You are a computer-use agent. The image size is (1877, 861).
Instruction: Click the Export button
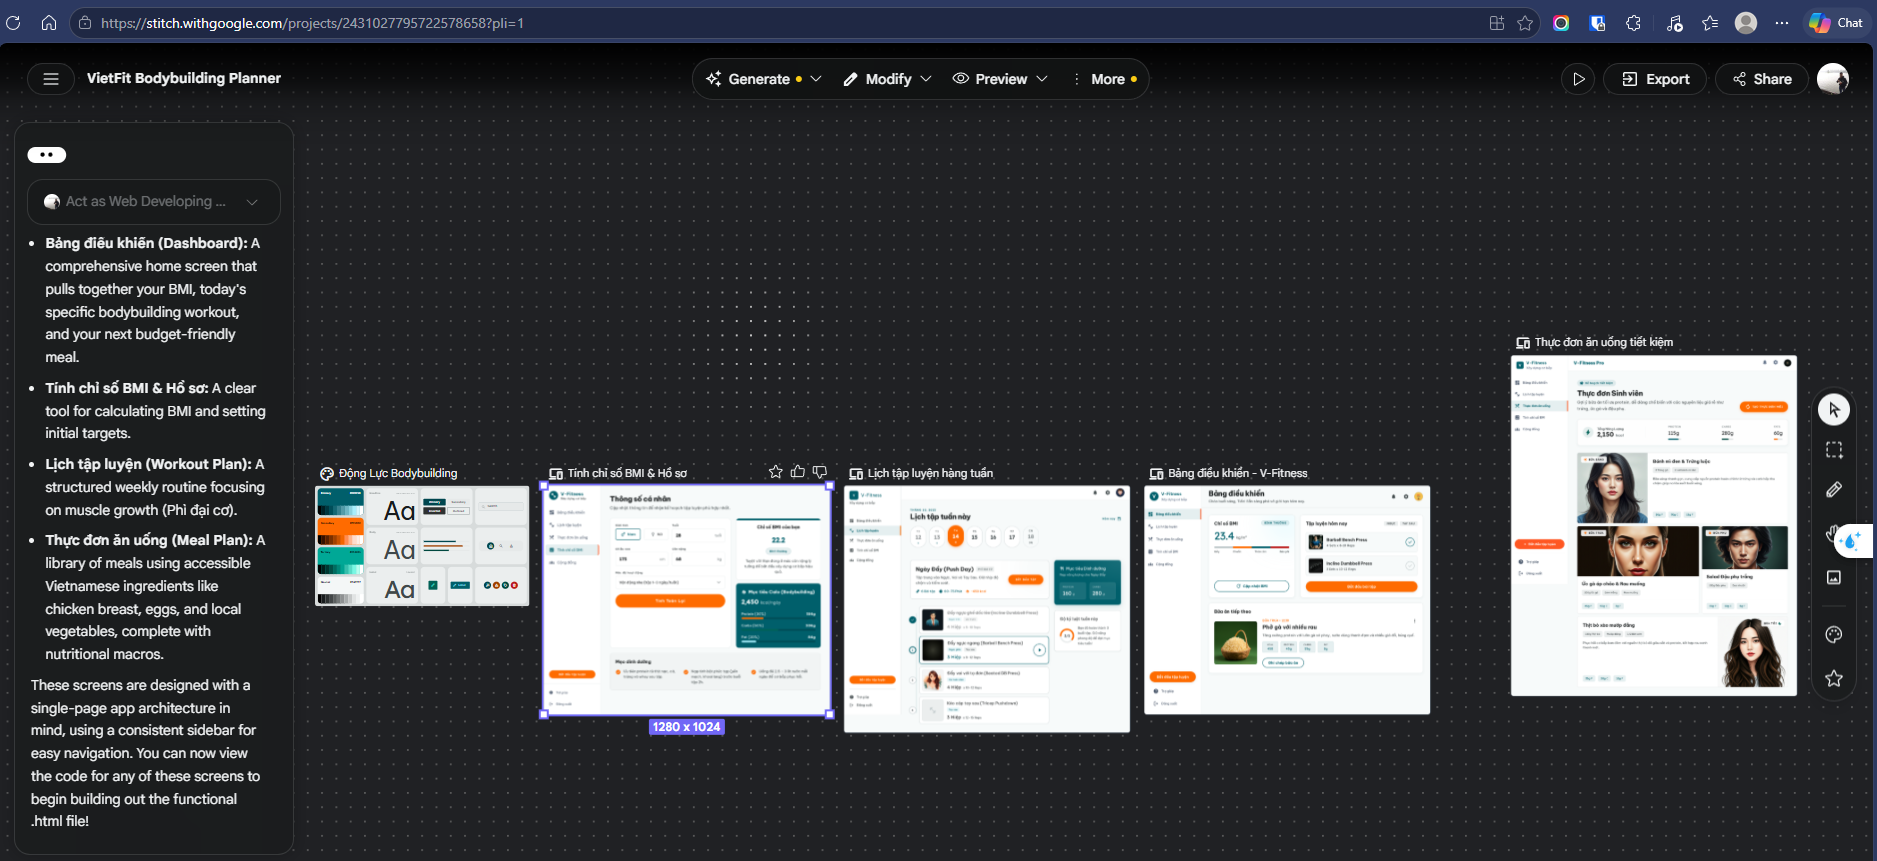1655,79
